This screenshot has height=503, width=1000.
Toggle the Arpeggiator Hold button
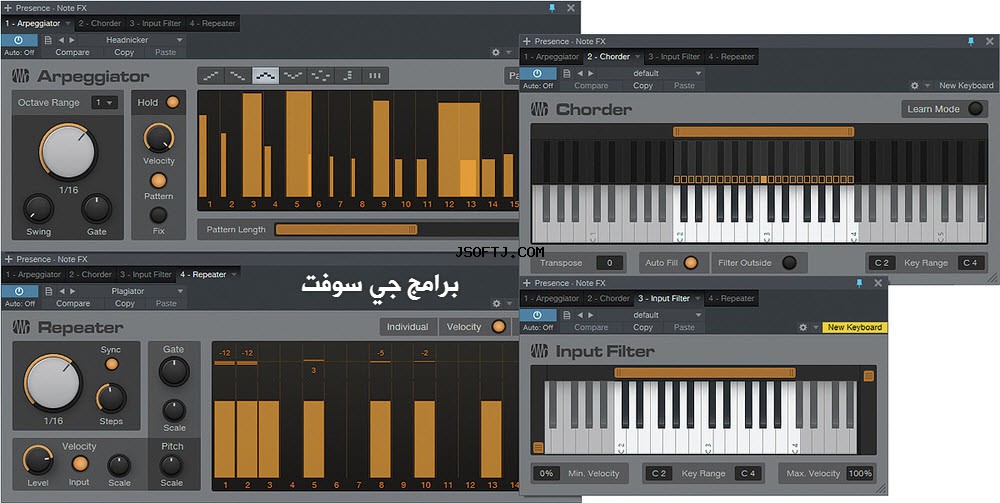[x=172, y=102]
